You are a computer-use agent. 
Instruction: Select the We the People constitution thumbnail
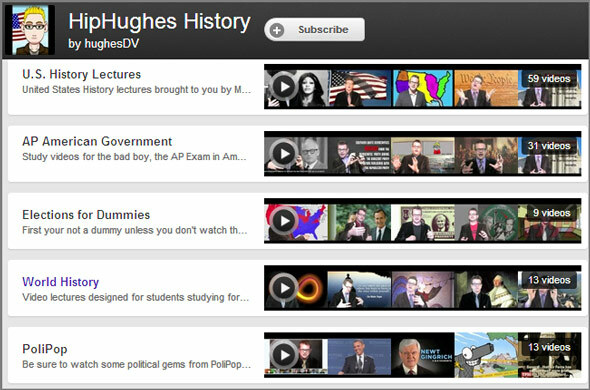486,88
